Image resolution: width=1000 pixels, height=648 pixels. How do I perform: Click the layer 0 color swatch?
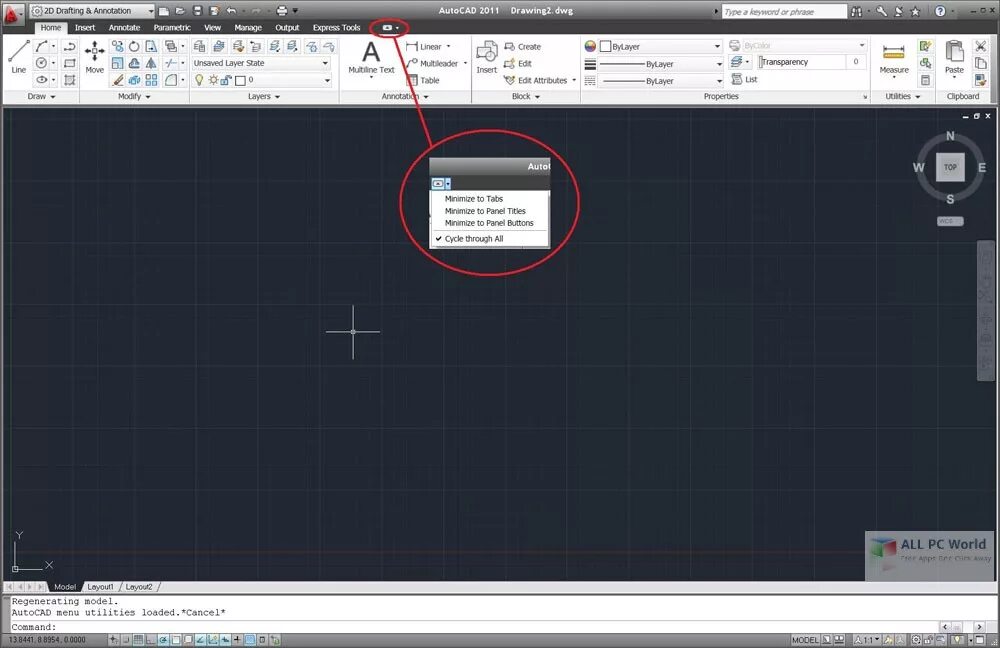click(240, 80)
